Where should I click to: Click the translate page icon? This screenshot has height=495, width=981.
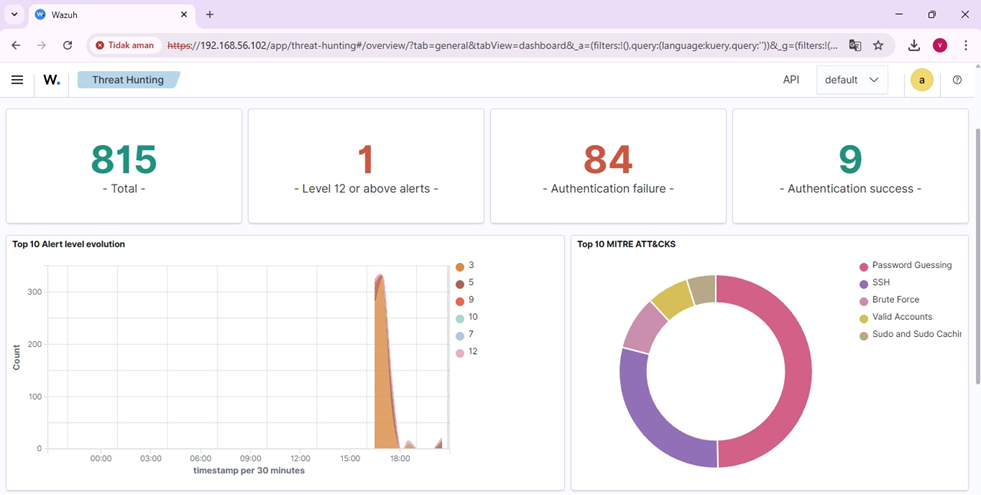point(855,45)
